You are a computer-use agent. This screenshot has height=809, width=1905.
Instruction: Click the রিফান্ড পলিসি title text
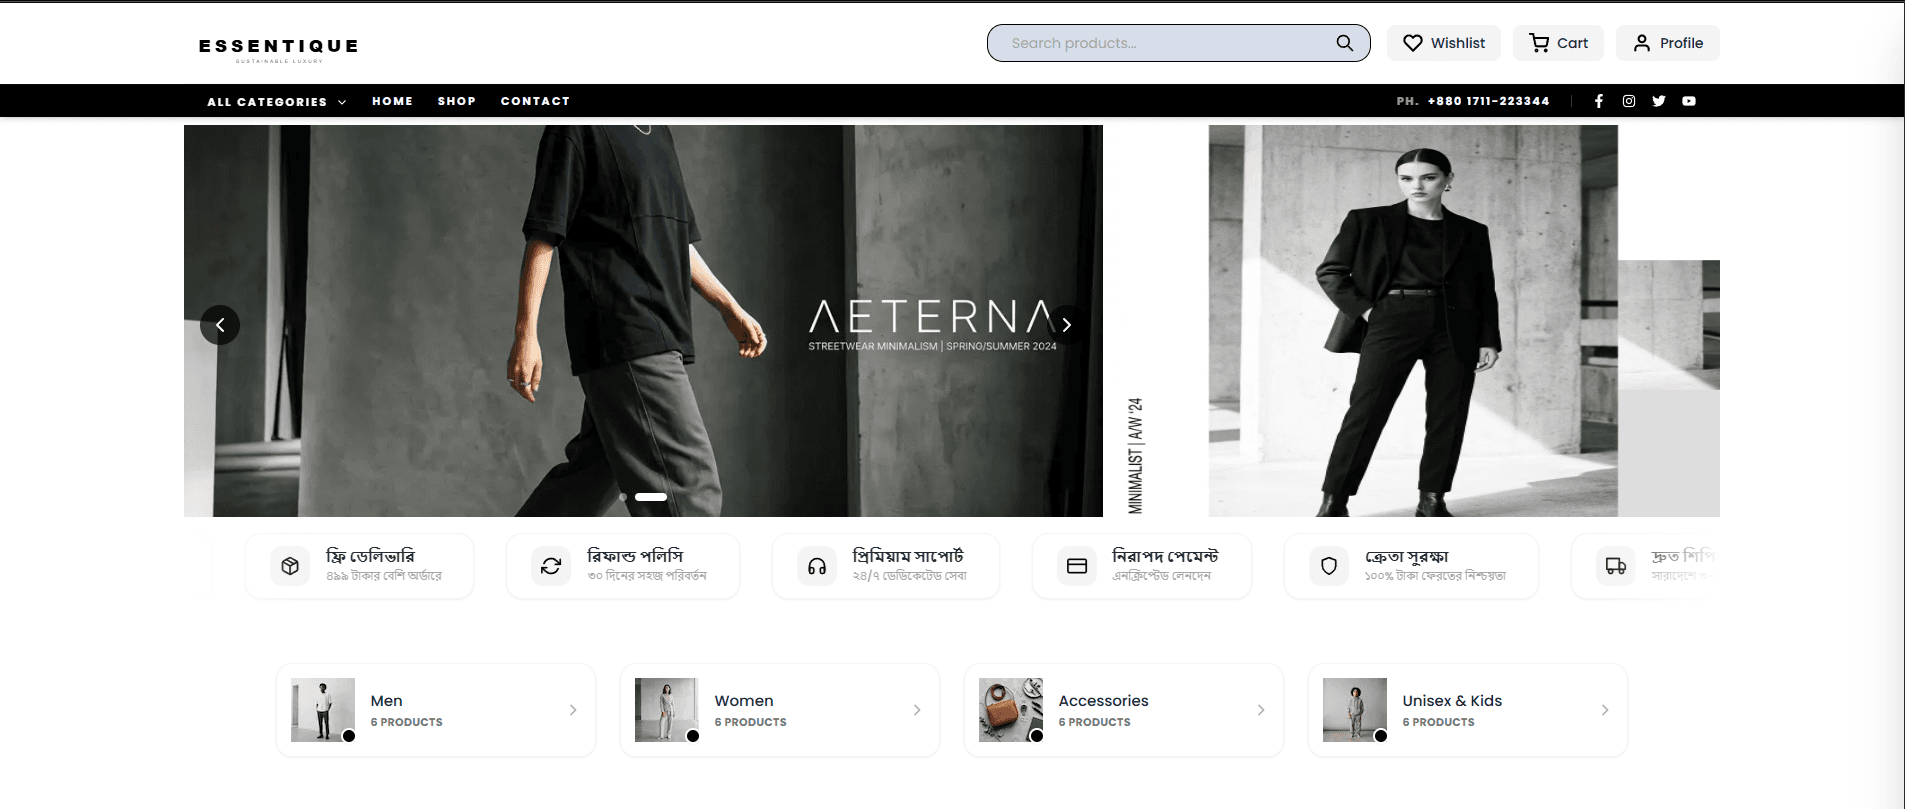(x=635, y=556)
